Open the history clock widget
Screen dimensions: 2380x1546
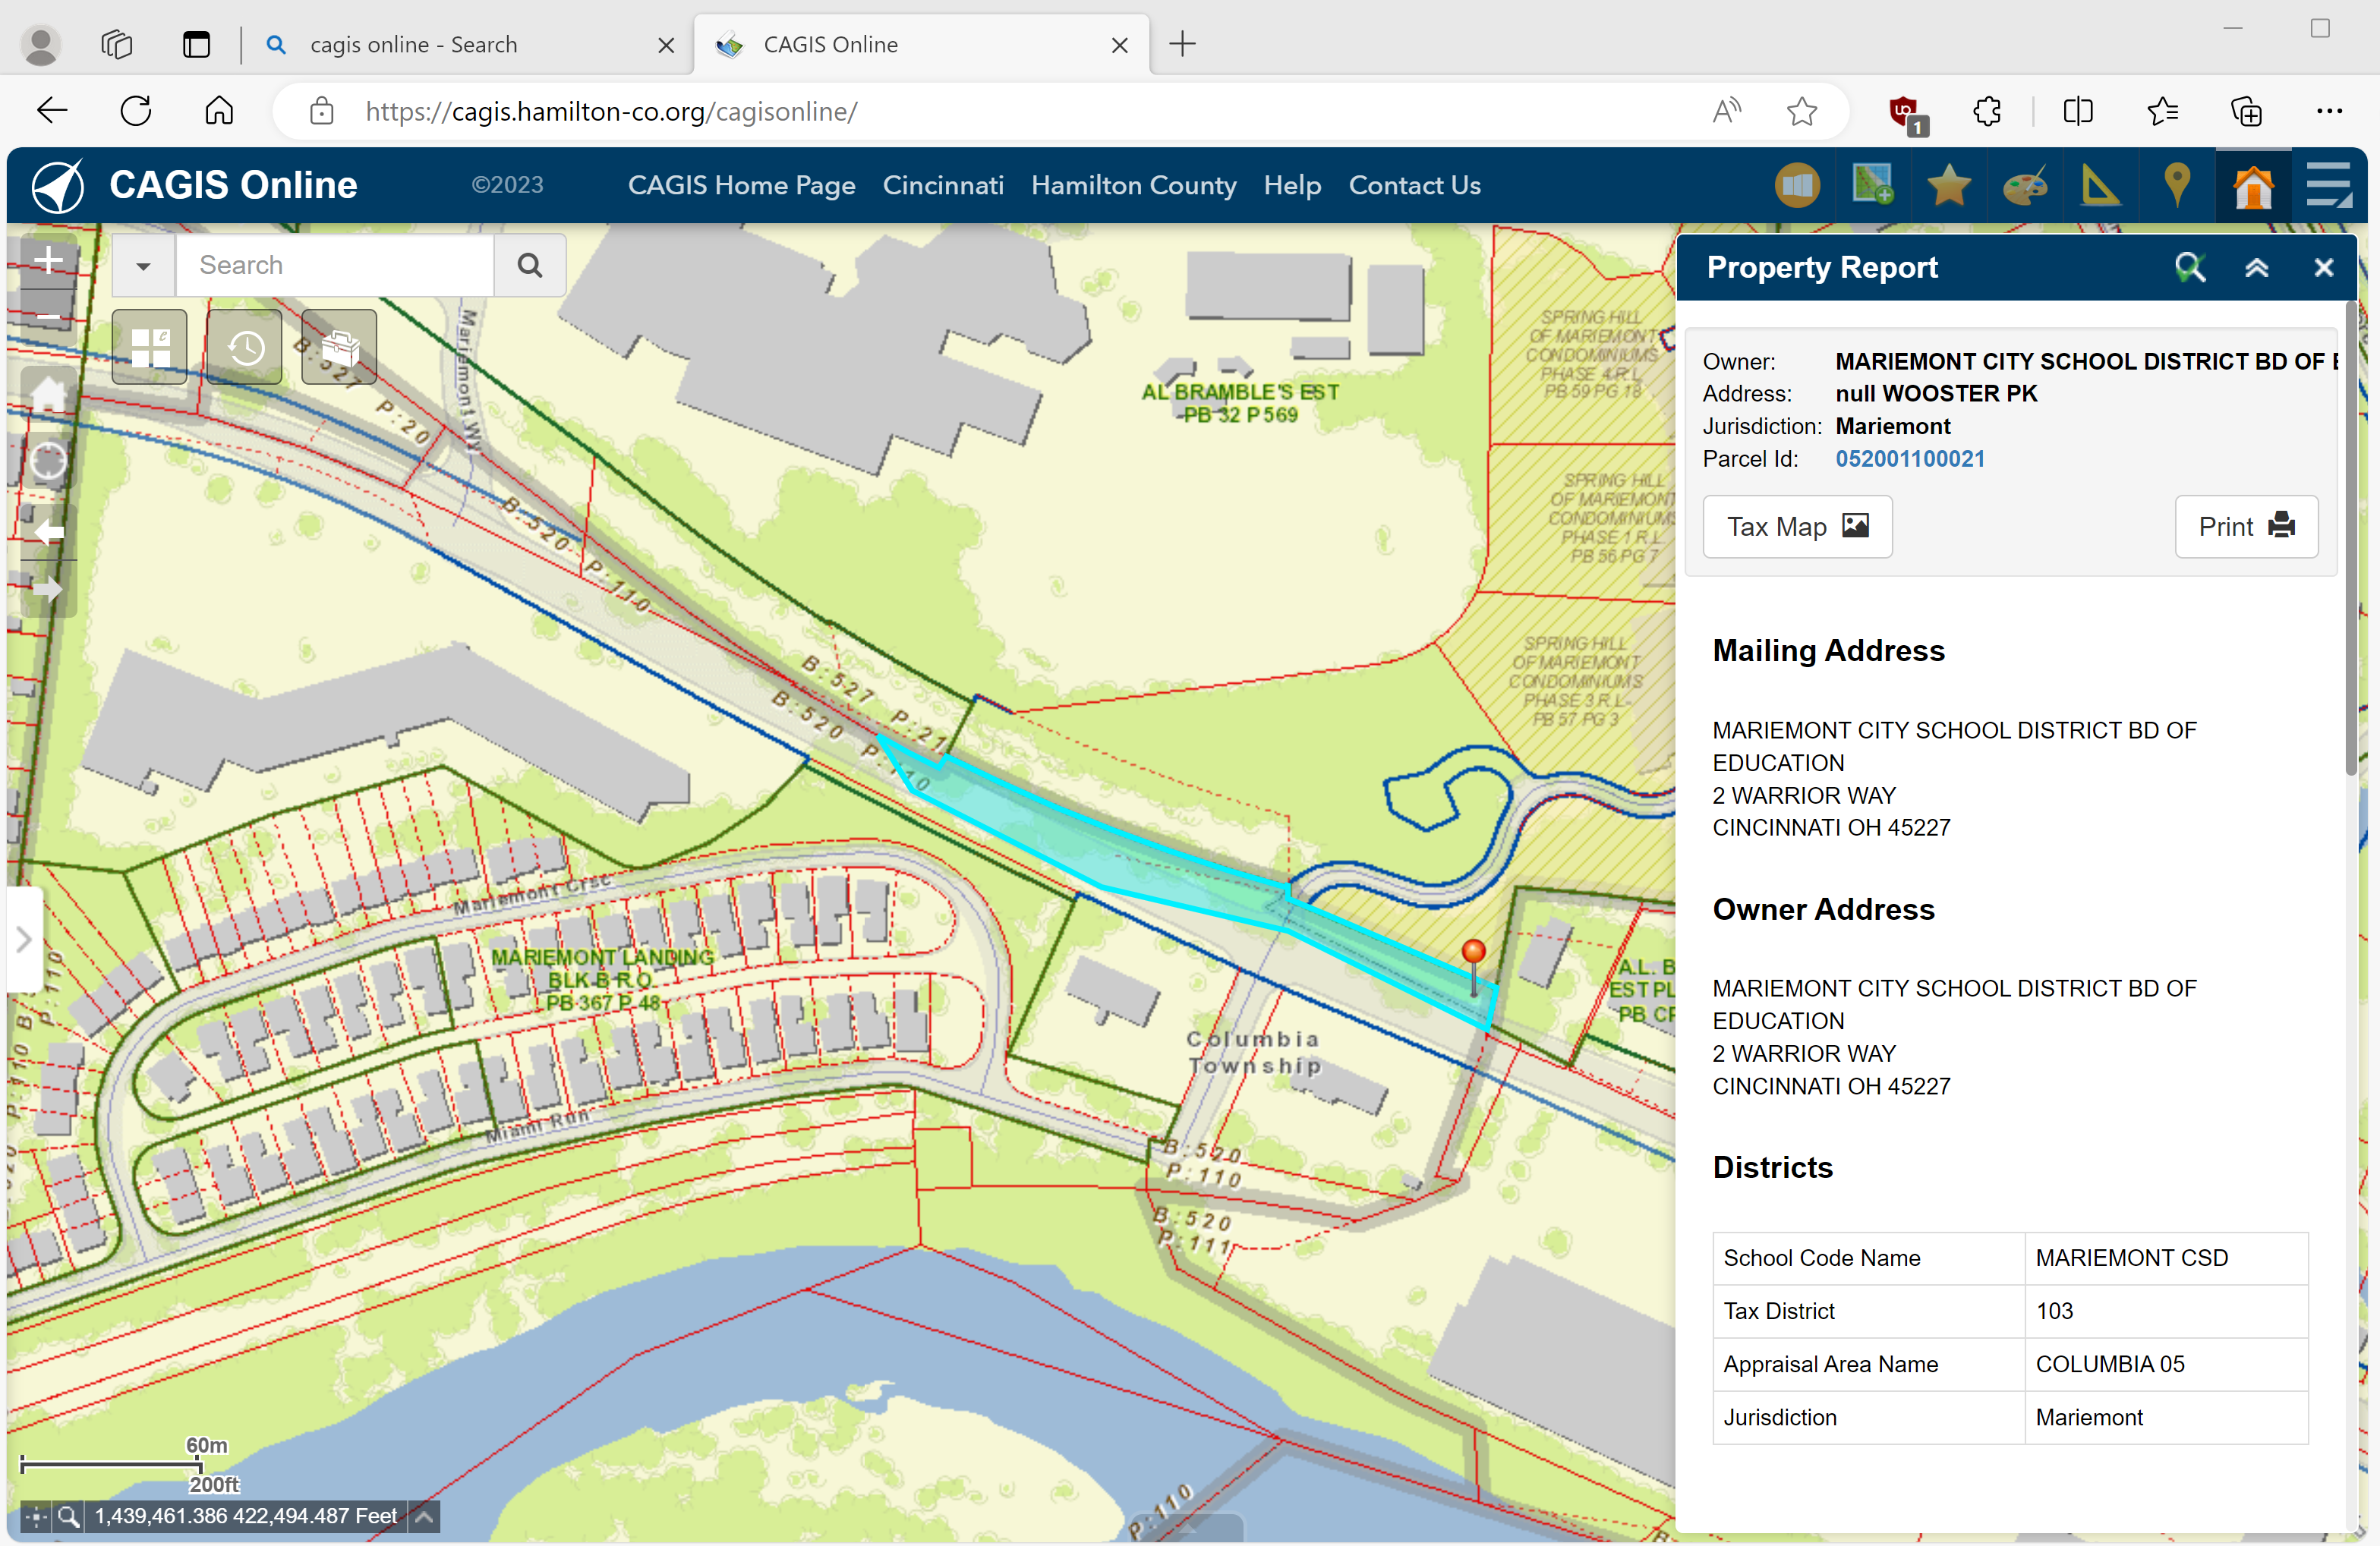(245, 348)
